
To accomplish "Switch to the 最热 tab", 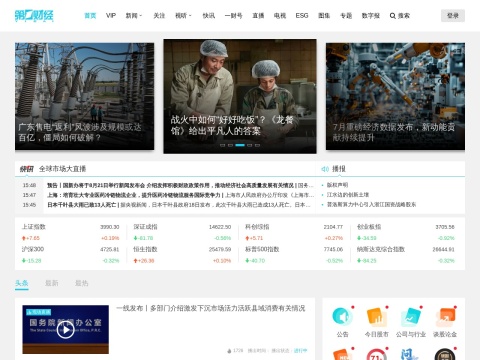I will (x=82, y=283).
